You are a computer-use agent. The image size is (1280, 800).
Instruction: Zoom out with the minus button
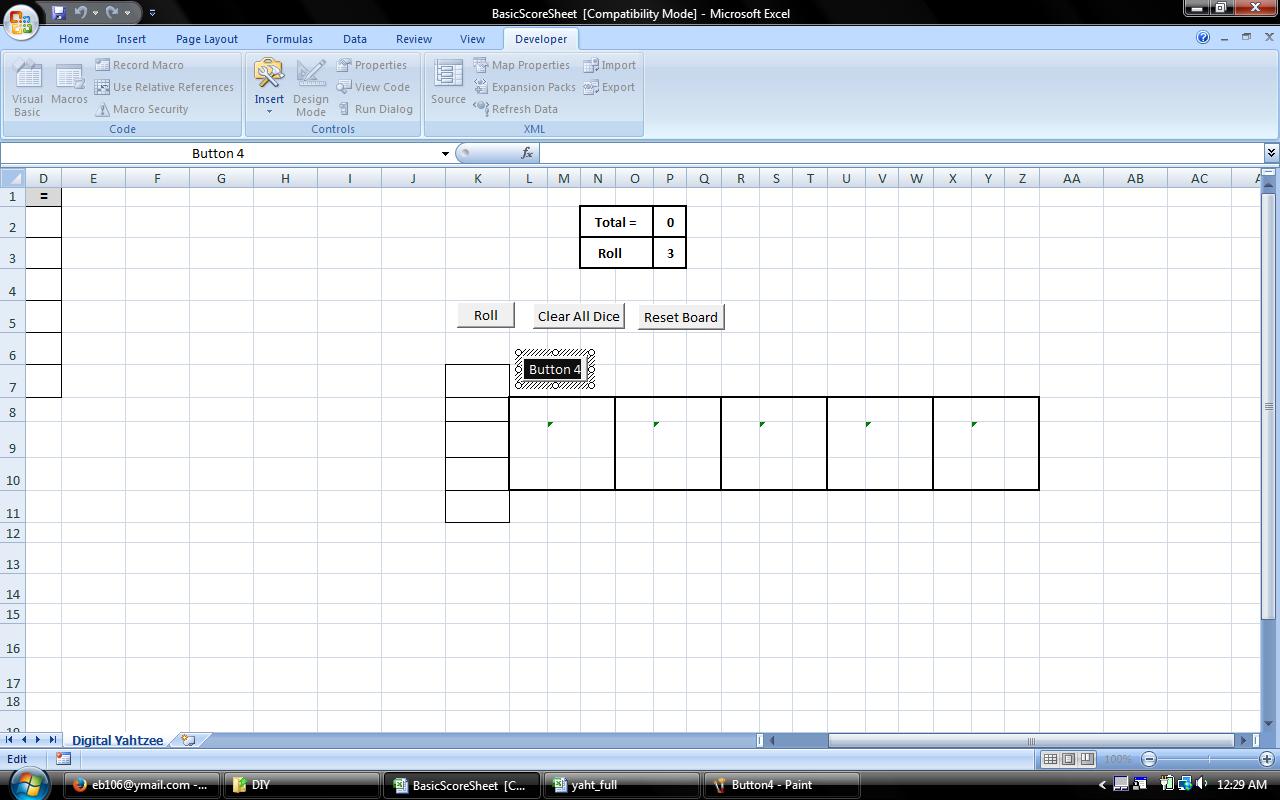pos(1149,759)
